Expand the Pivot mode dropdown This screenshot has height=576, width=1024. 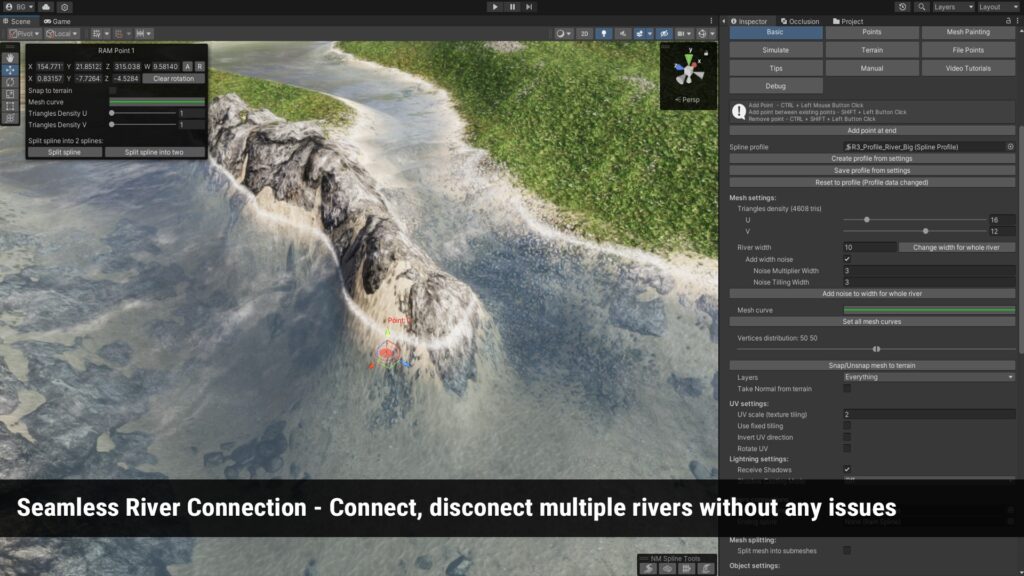pos(23,33)
